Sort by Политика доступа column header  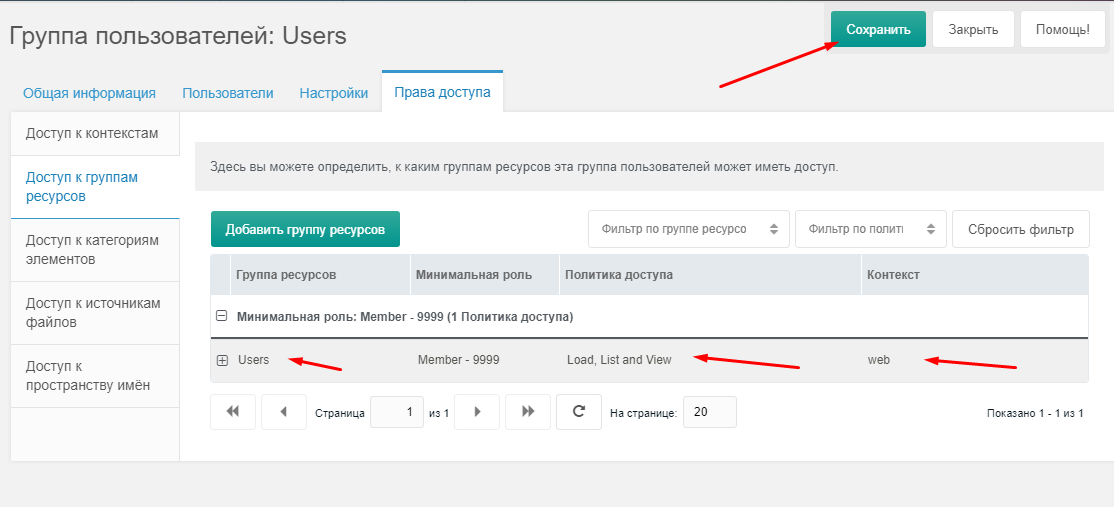(710, 275)
